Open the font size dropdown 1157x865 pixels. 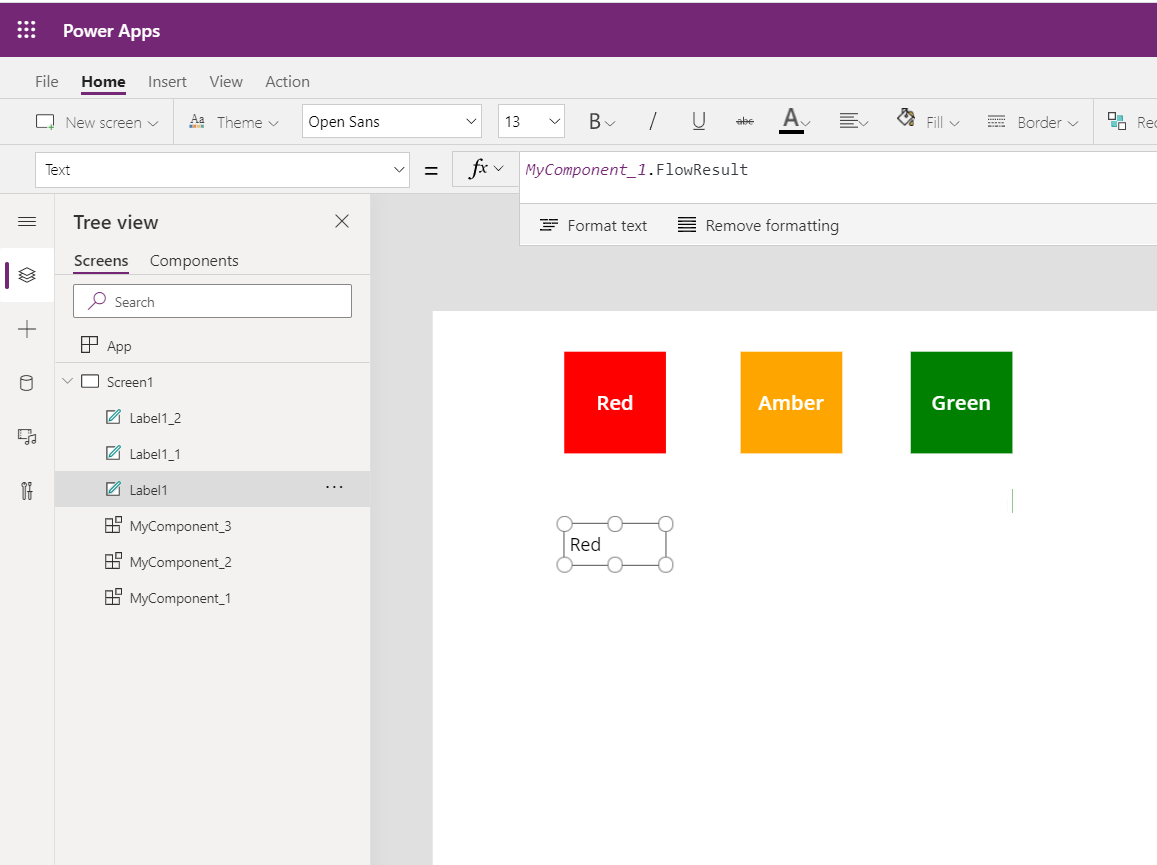tap(530, 120)
